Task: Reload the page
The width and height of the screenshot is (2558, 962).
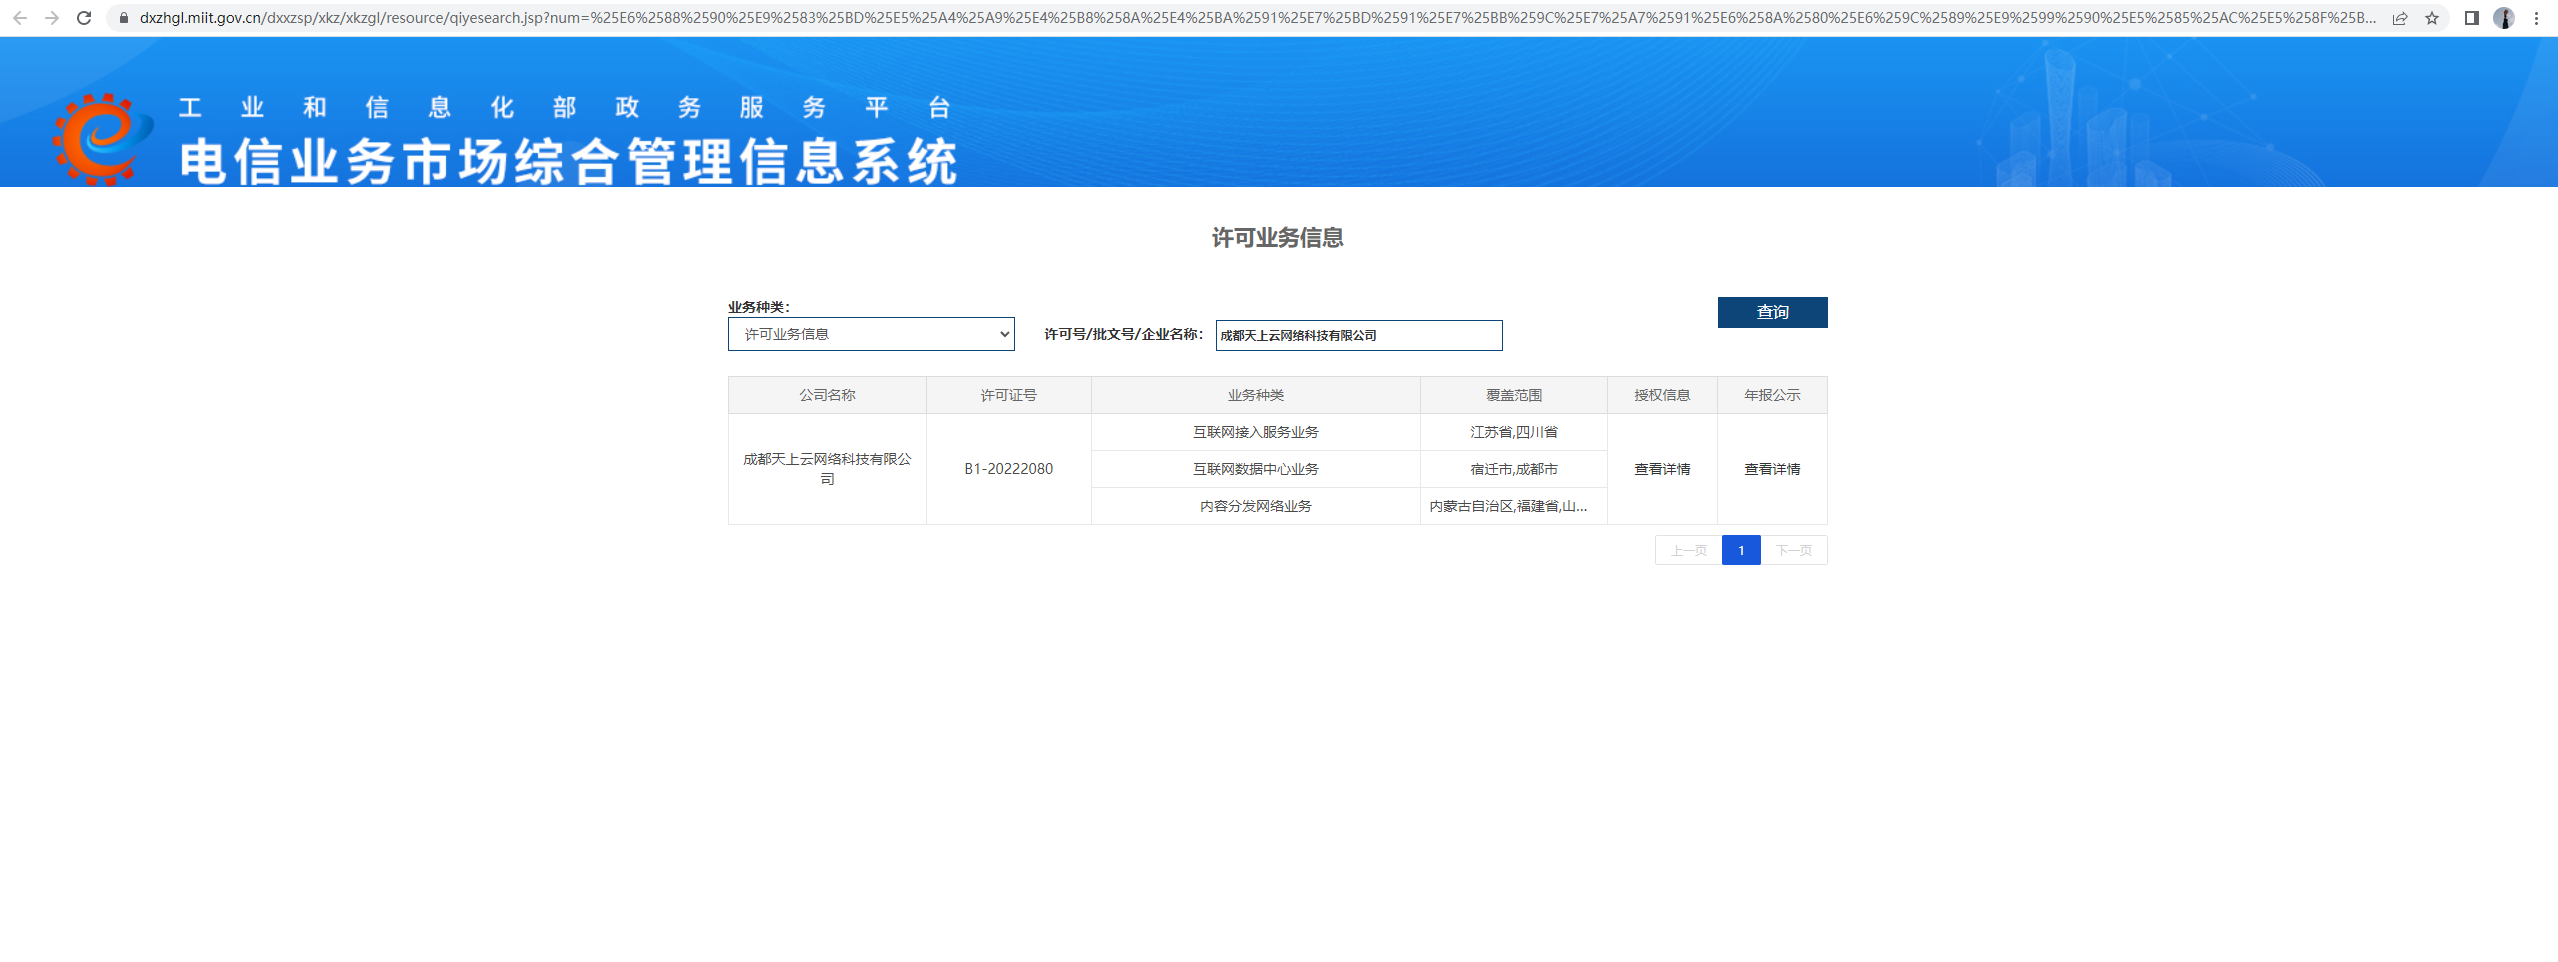Action: point(84,18)
